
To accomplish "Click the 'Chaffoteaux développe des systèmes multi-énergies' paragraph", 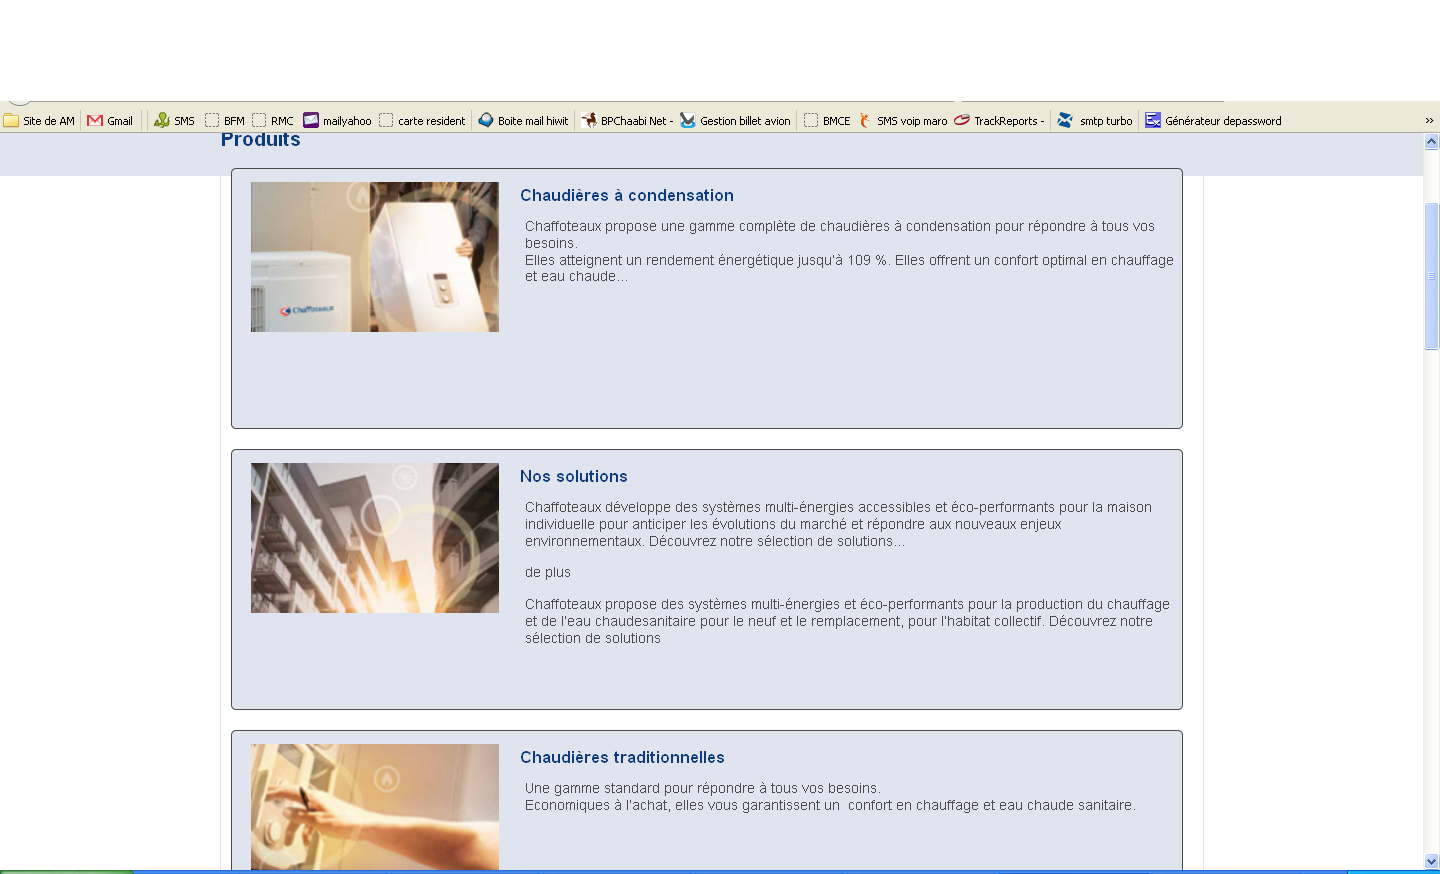I will (838, 524).
